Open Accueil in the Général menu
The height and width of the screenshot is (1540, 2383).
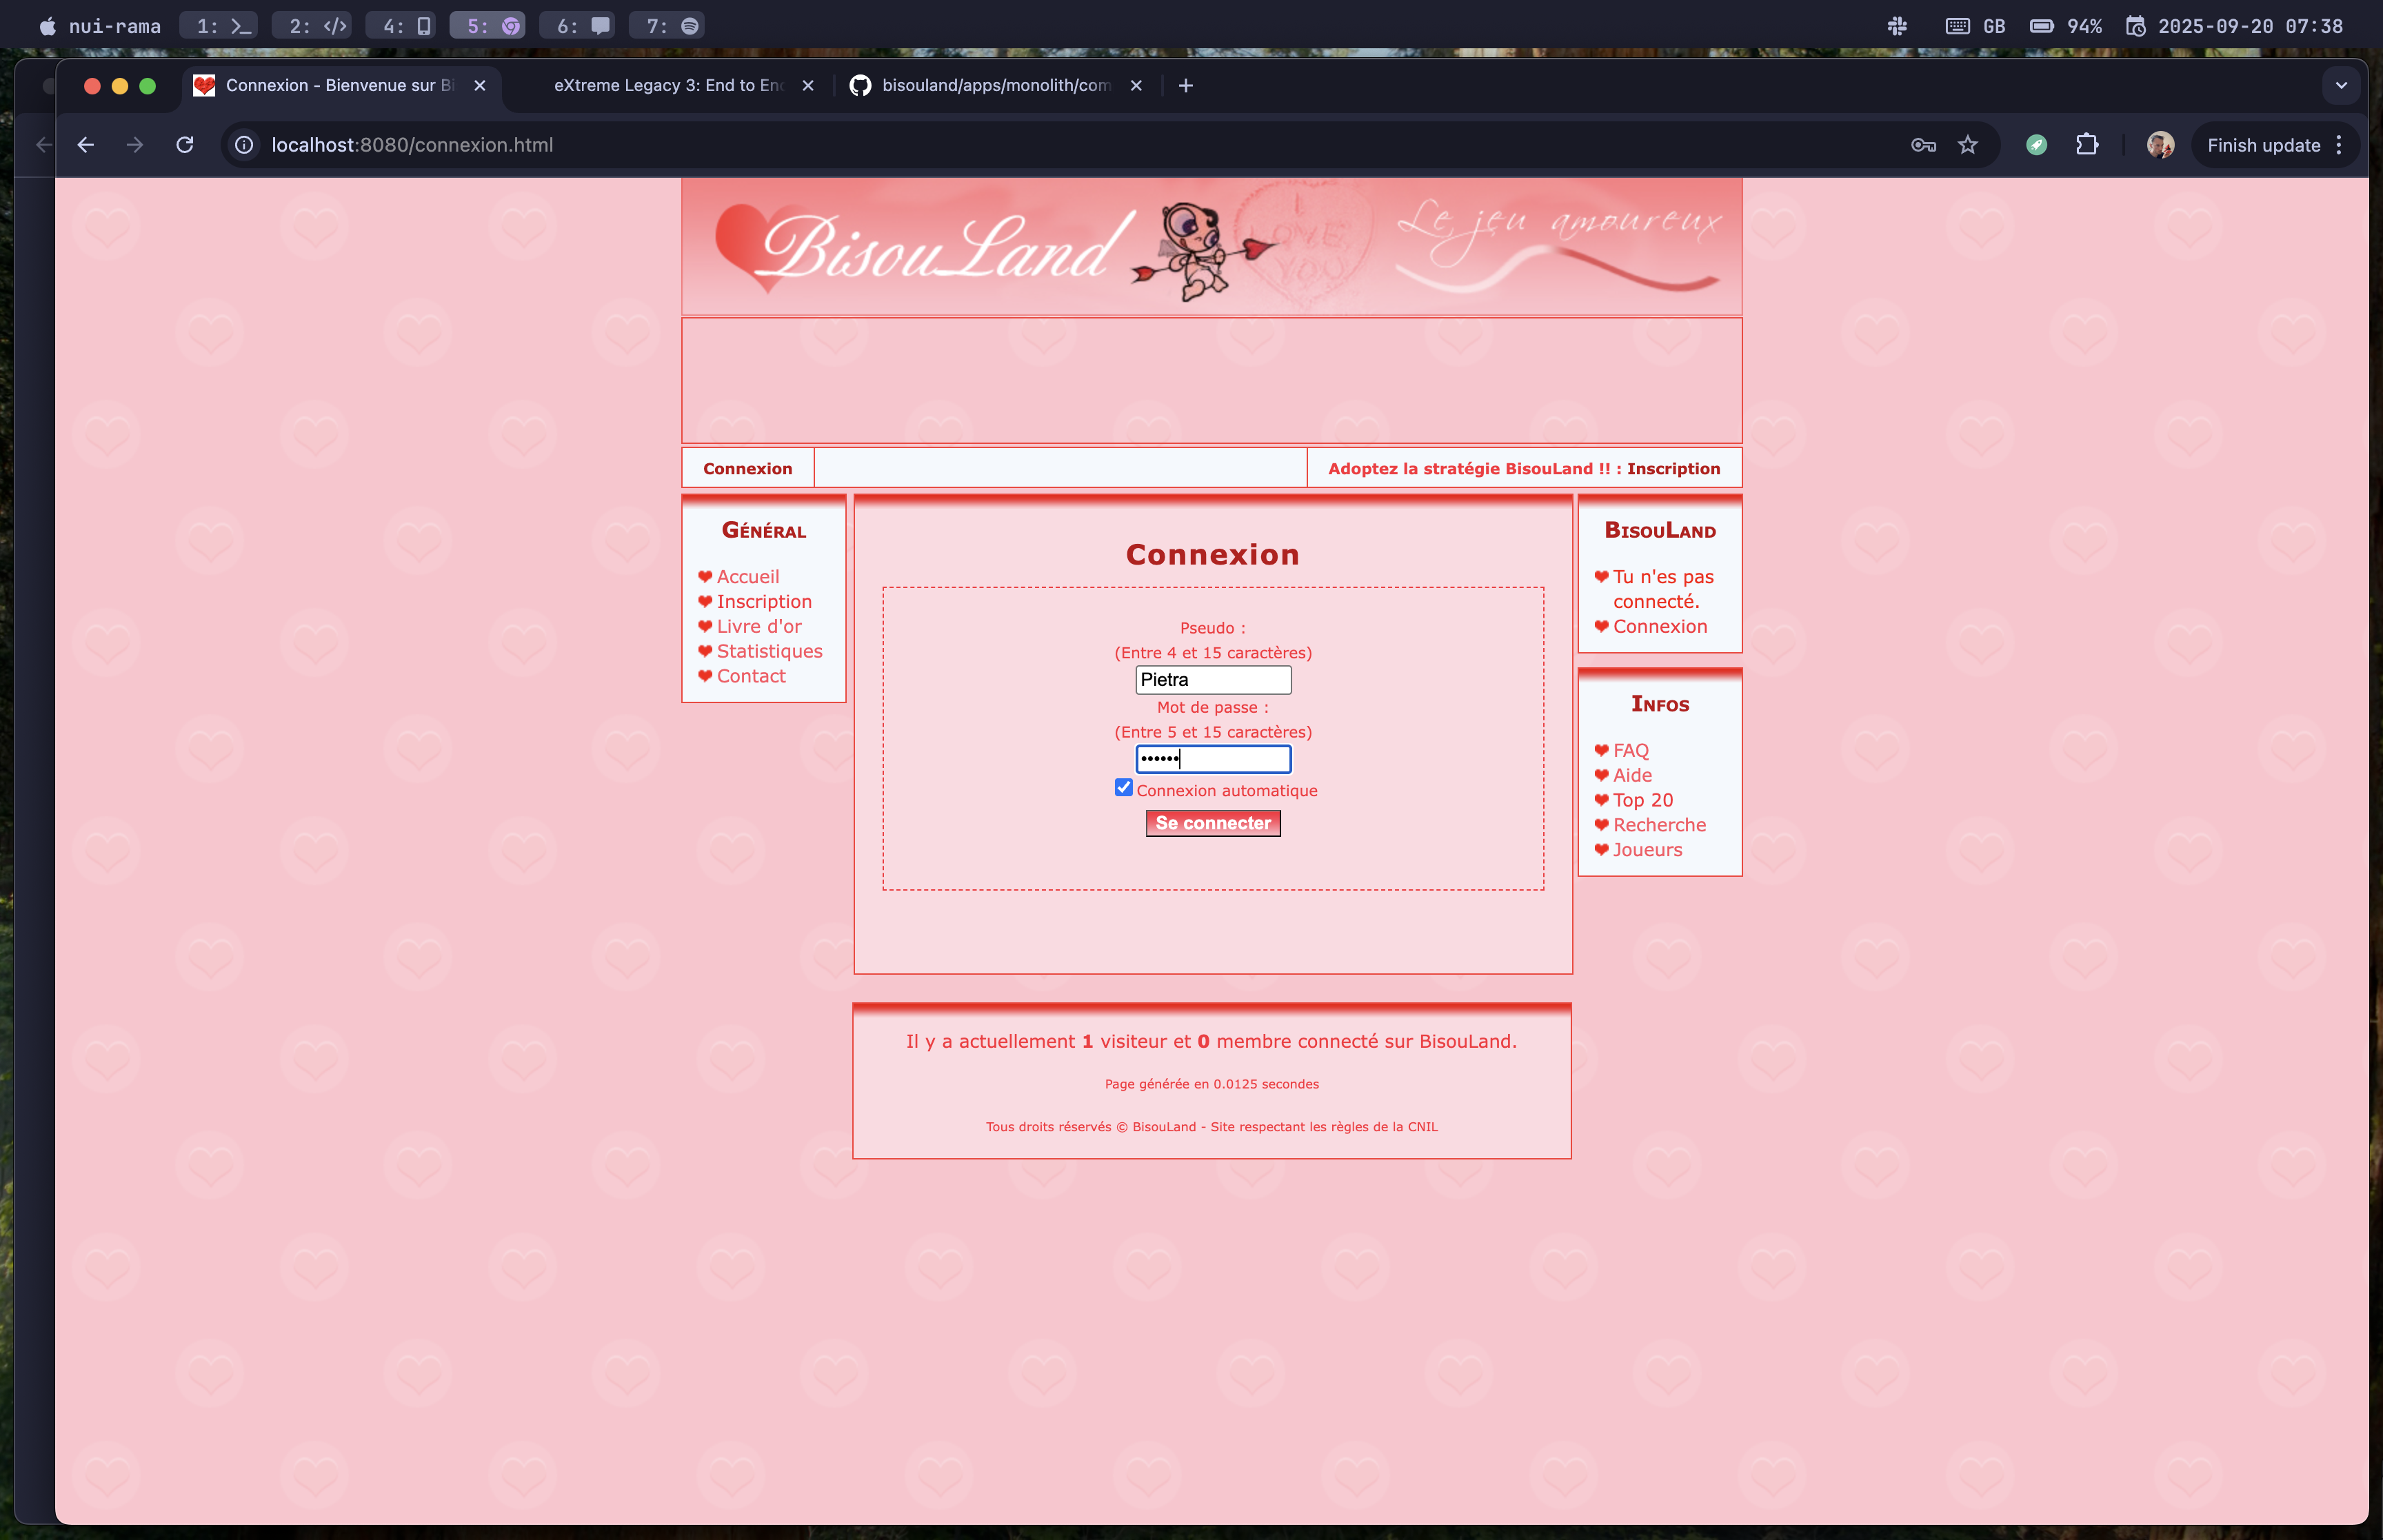point(748,577)
